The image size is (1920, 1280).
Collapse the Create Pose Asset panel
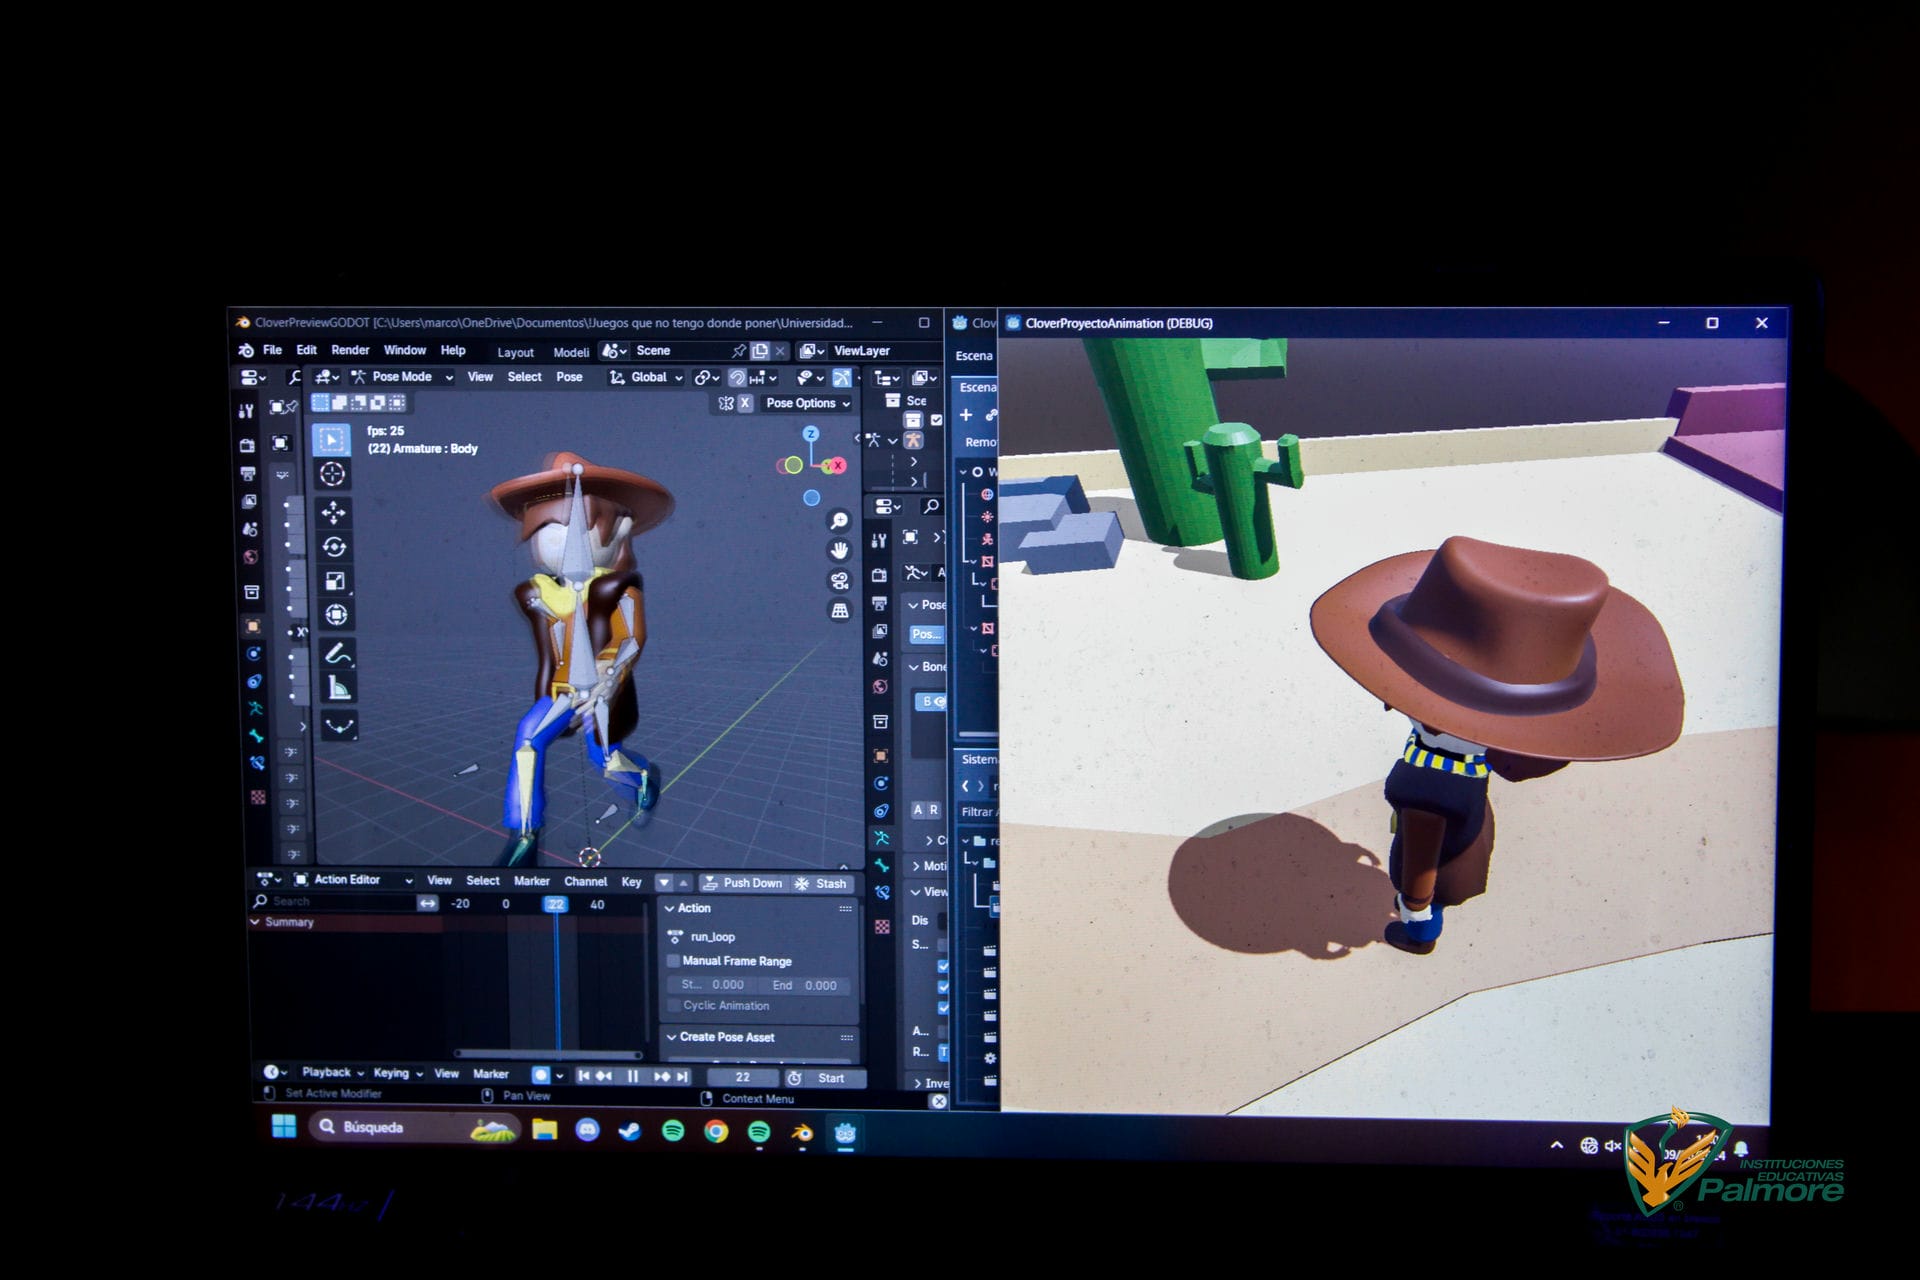pyautogui.click(x=672, y=1038)
